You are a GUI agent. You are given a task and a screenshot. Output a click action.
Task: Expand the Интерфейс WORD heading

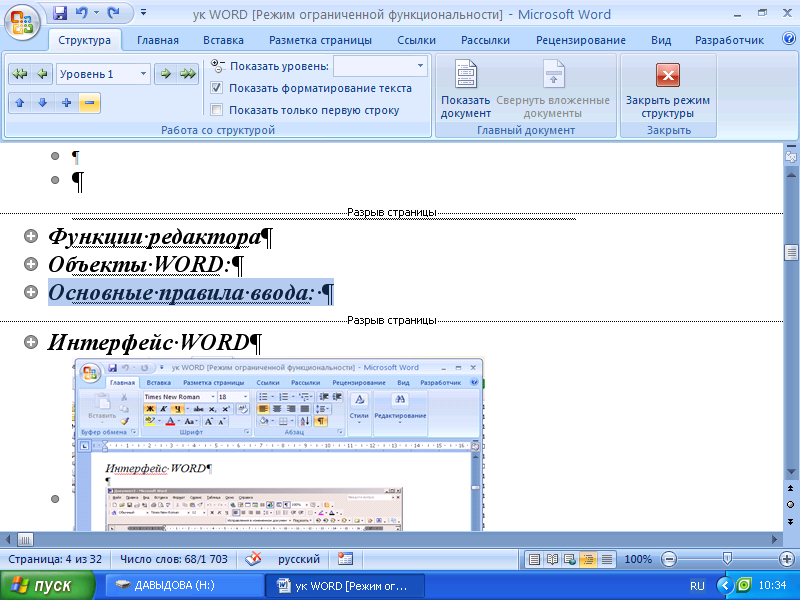tap(31, 342)
